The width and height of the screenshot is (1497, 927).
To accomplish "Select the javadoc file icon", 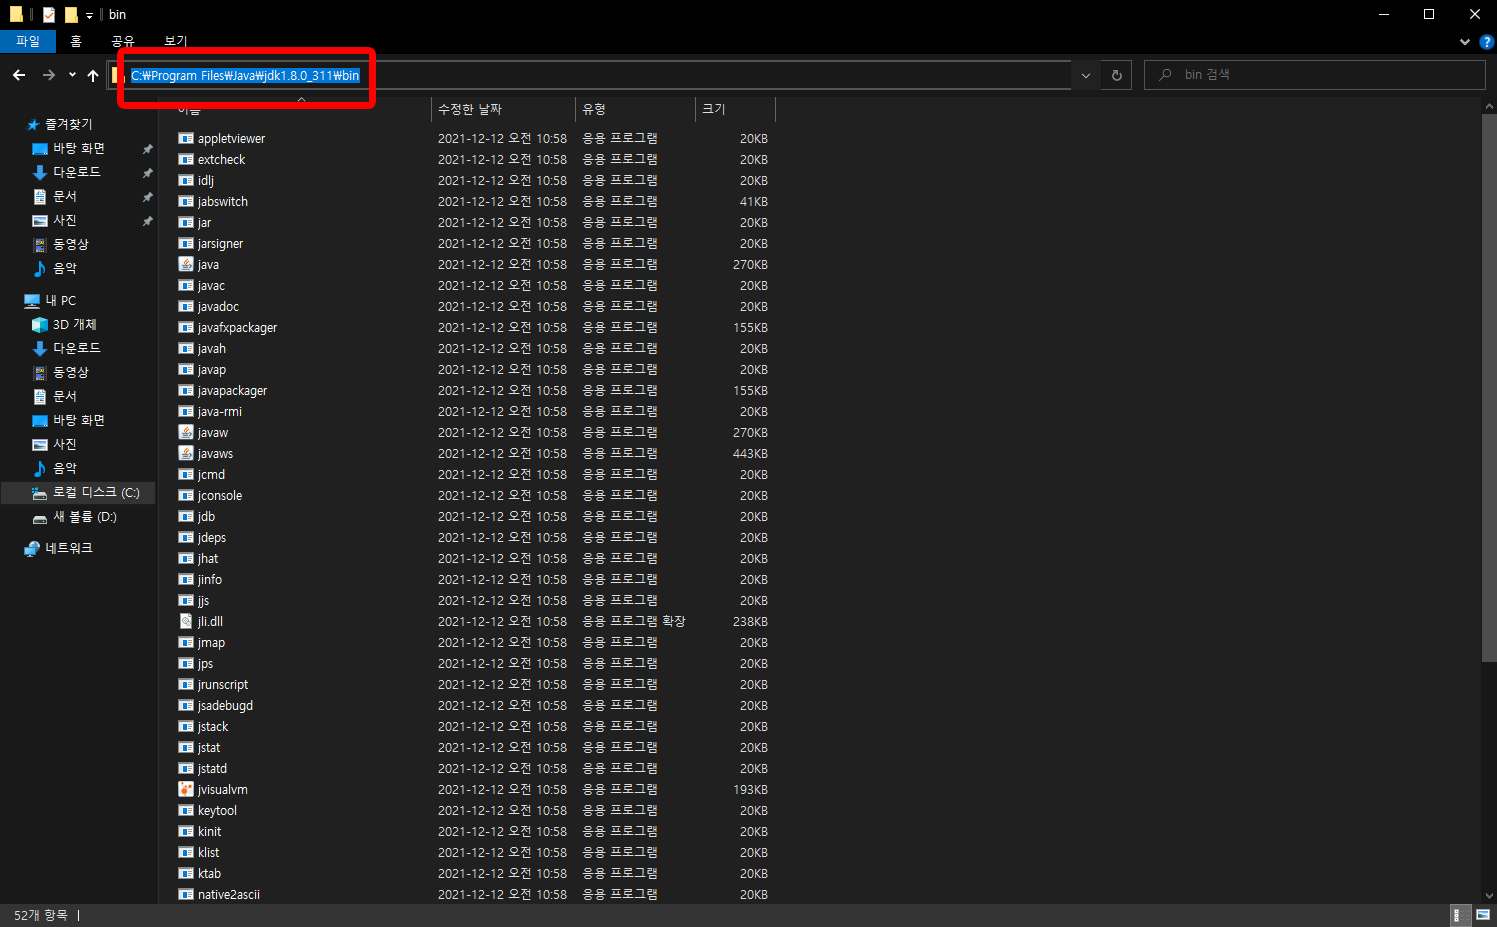I will pos(186,306).
